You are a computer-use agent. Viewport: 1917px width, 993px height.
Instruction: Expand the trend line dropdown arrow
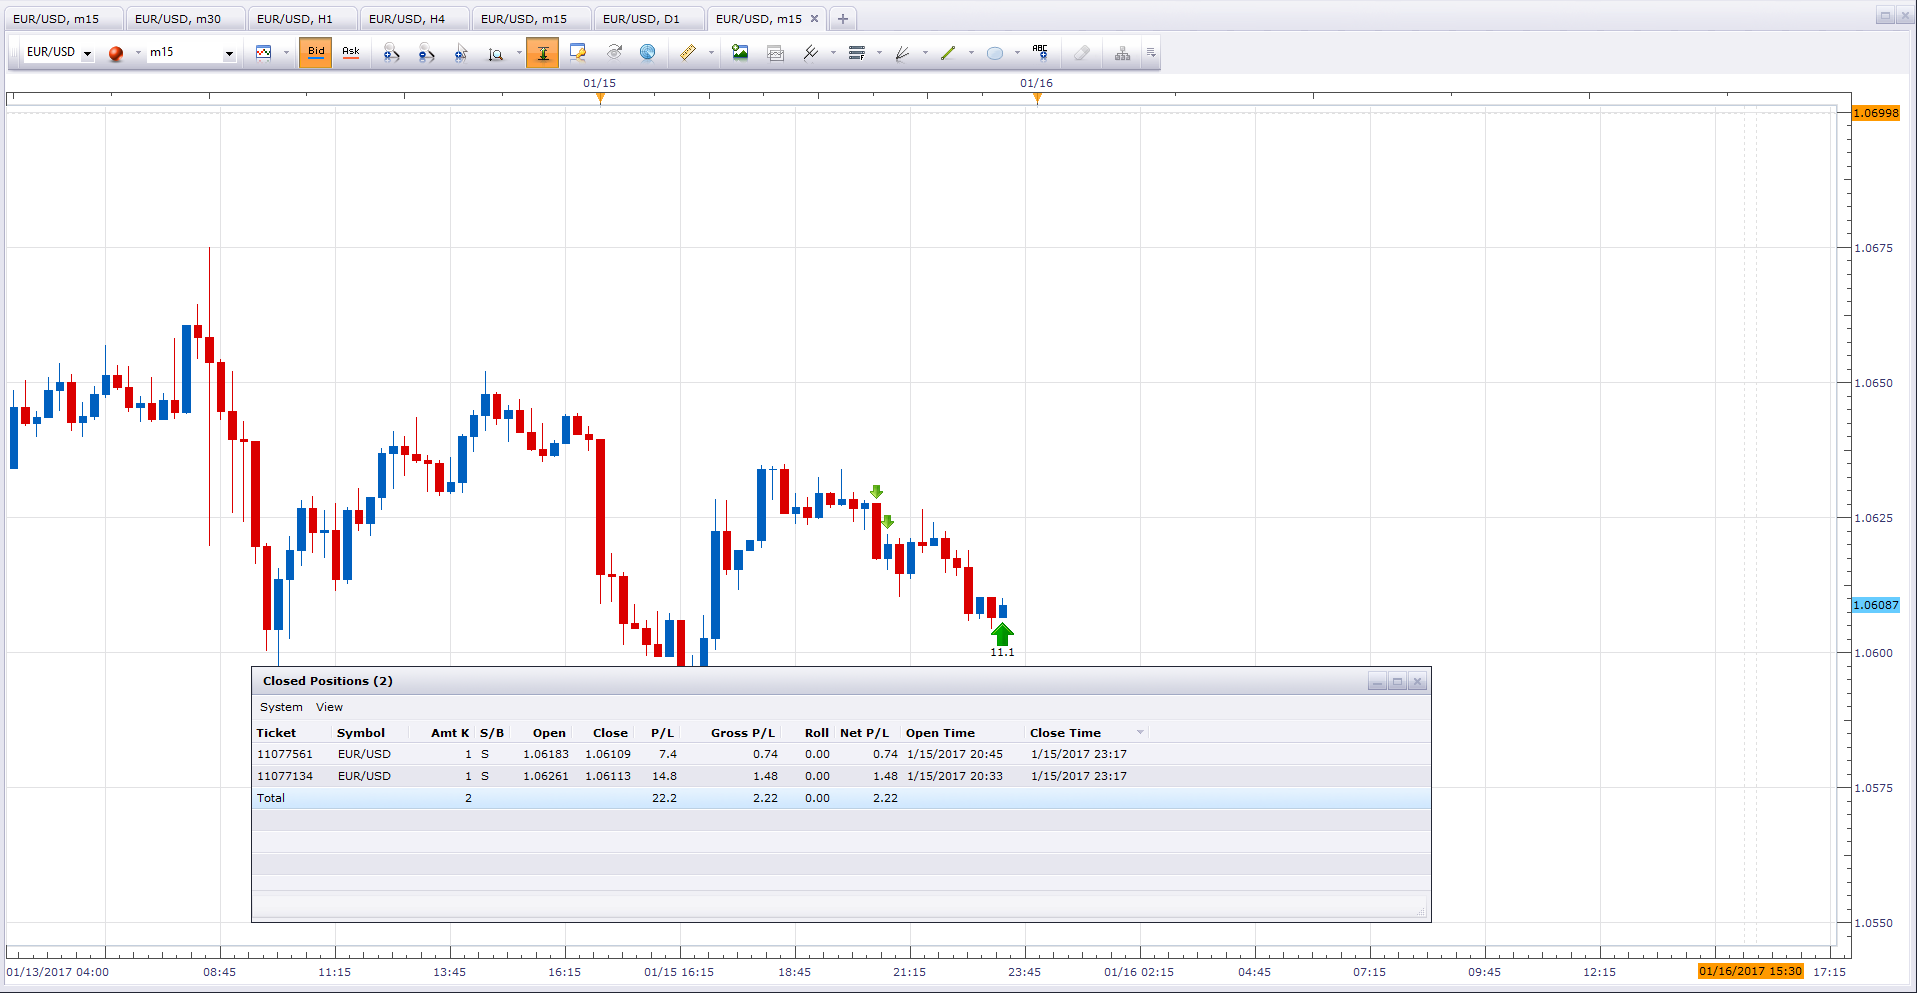(971, 53)
